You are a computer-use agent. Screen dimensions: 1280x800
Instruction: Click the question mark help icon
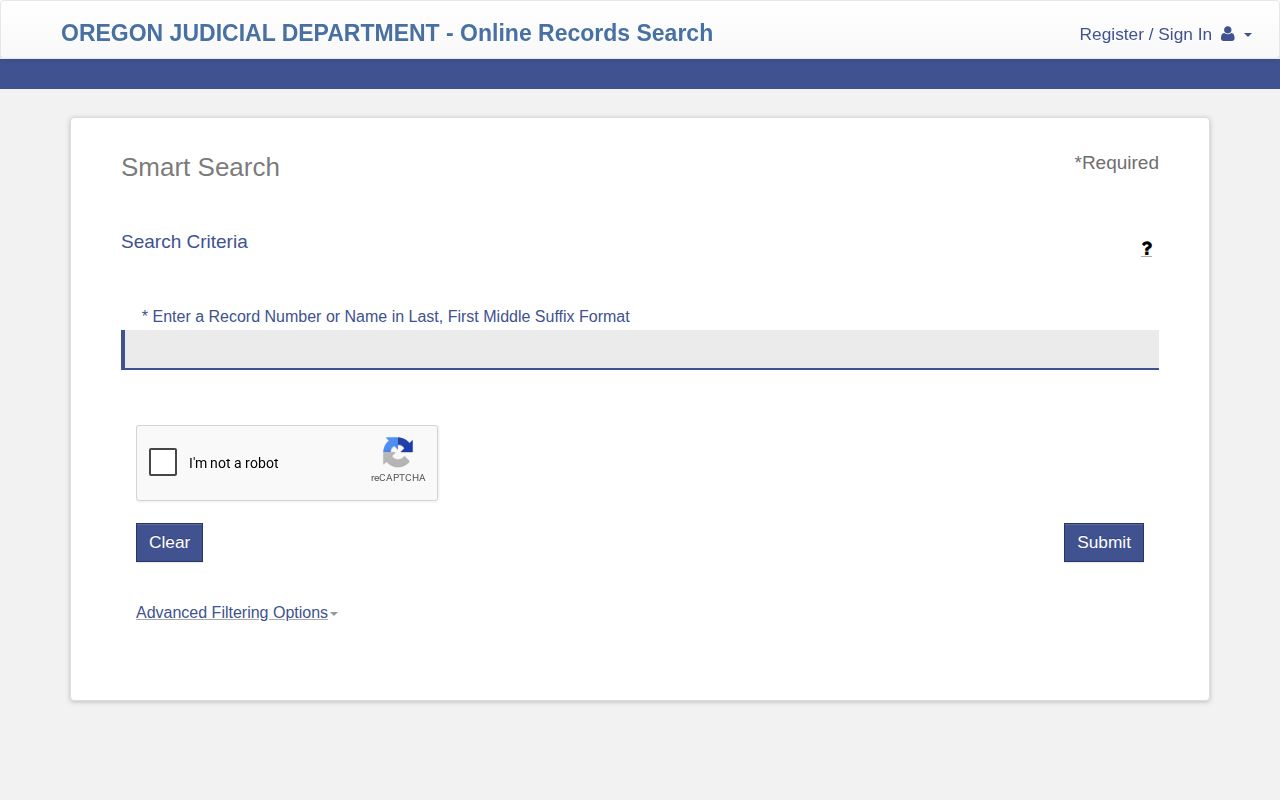1147,248
